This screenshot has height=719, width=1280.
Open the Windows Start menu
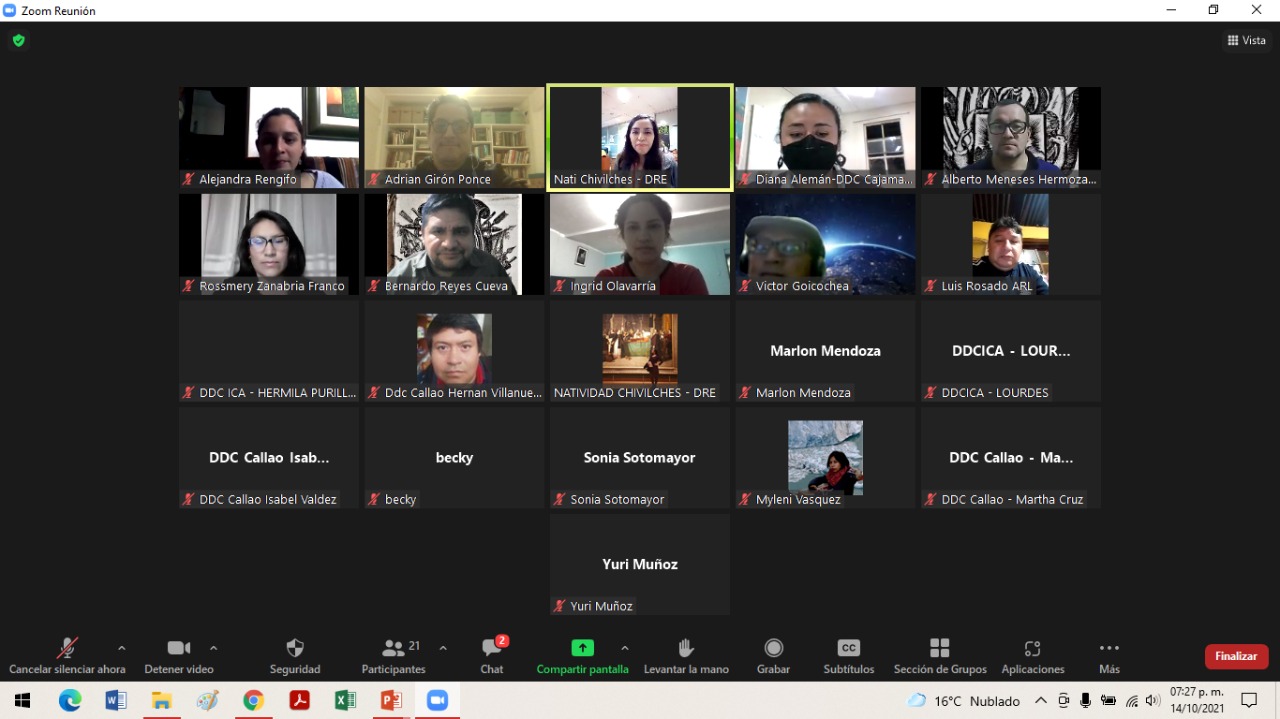[22, 701]
